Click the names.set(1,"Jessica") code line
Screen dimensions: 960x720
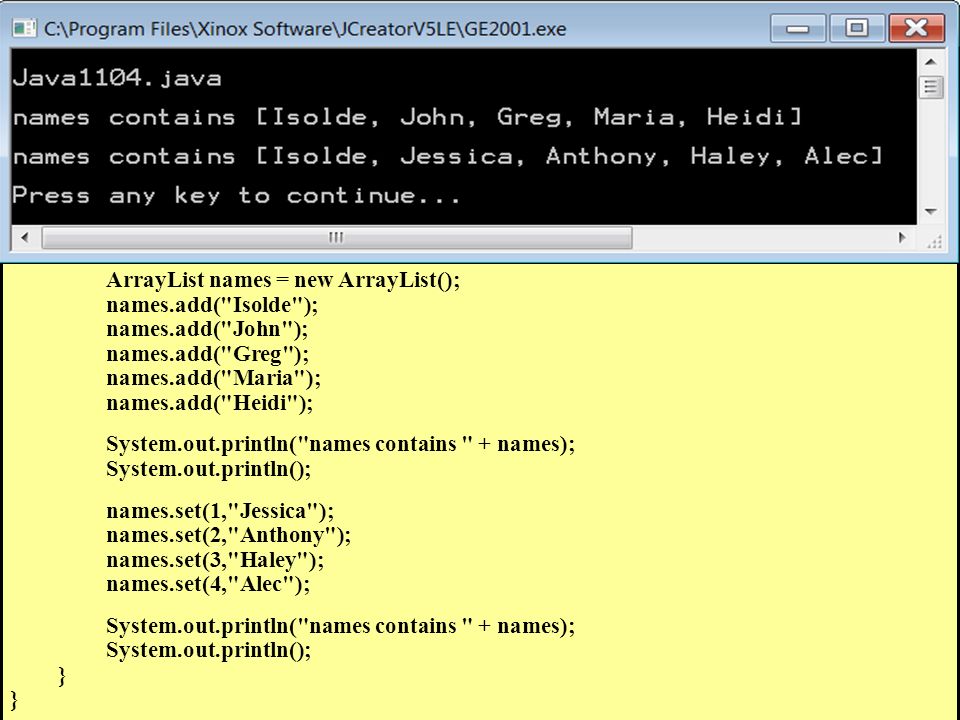[x=220, y=511]
